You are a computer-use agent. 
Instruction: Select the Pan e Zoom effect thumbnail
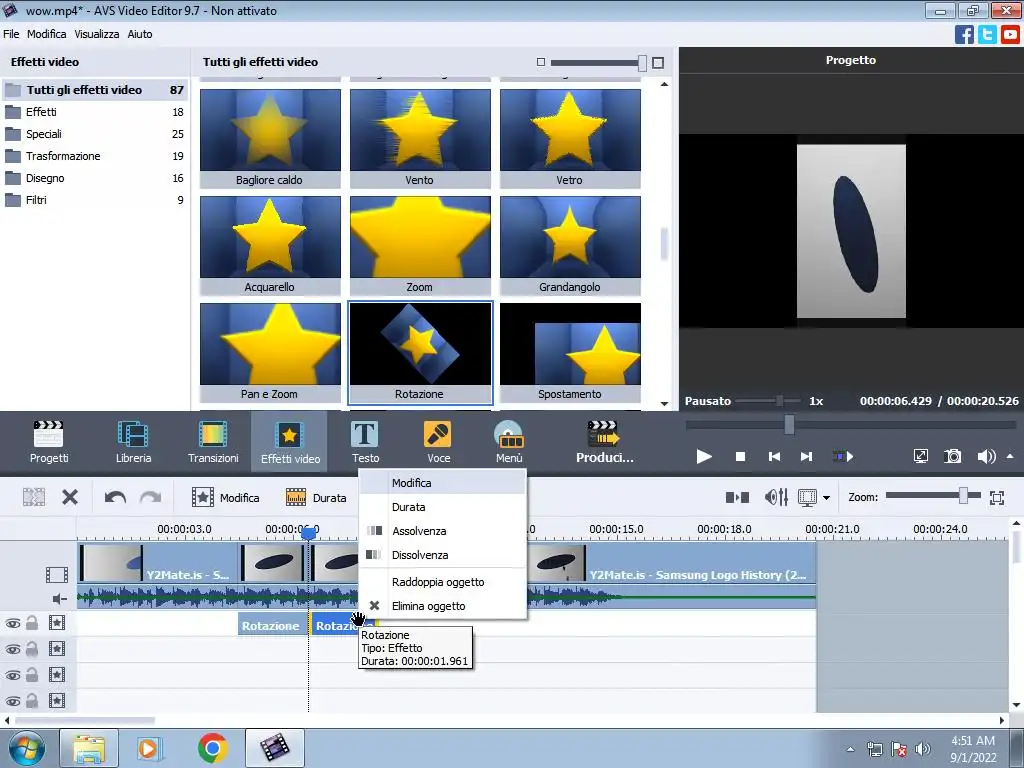click(270, 353)
